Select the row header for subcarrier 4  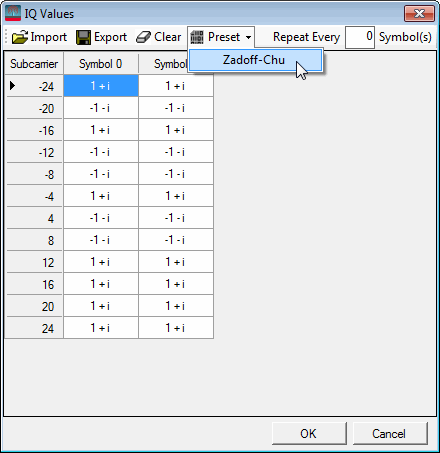click(34, 218)
